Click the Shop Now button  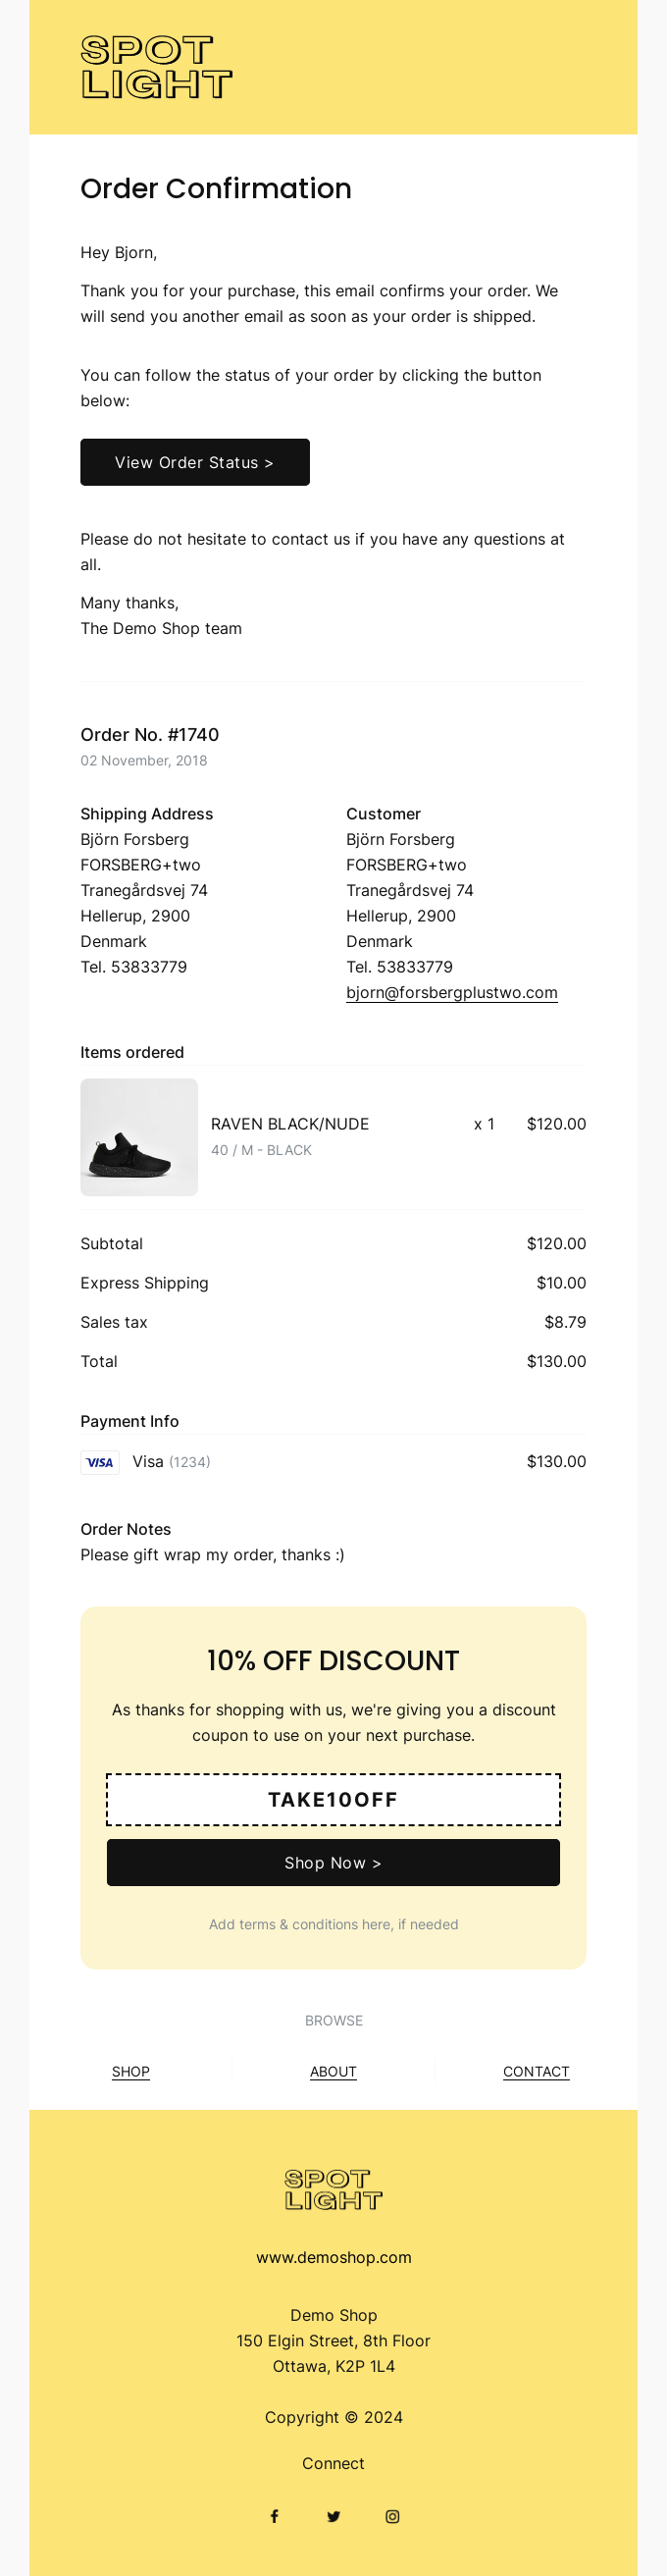pos(333,1862)
